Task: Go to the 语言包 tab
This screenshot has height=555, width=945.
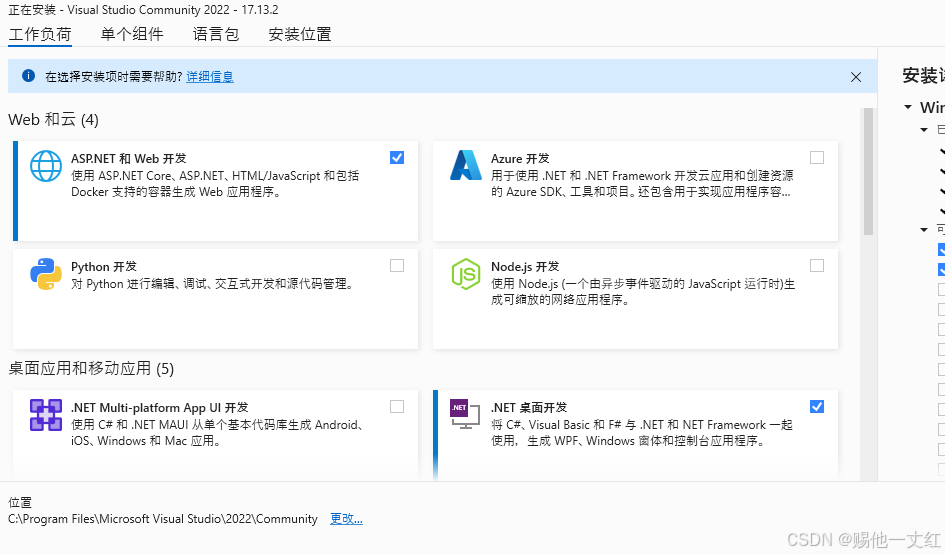Action: click(216, 34)
